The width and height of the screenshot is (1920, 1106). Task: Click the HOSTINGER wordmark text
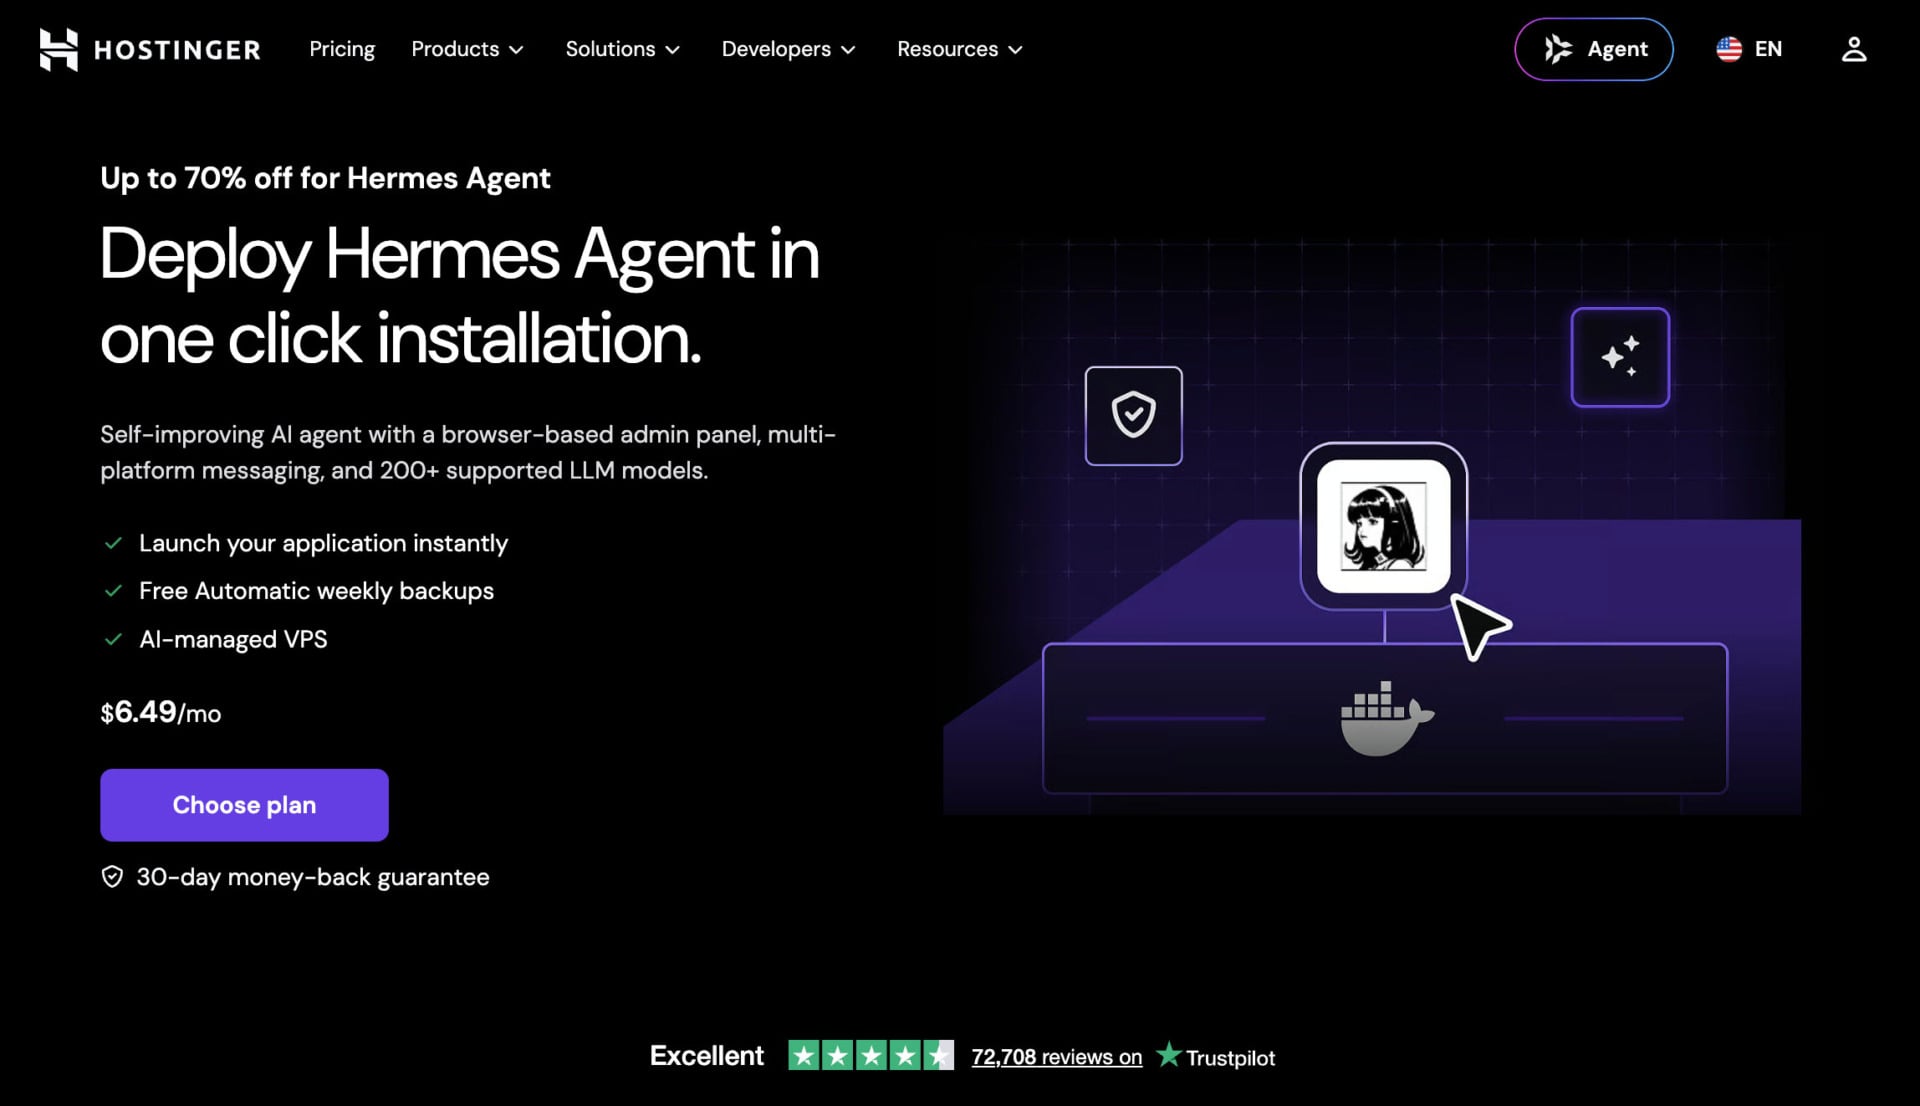tap(177, 50)
